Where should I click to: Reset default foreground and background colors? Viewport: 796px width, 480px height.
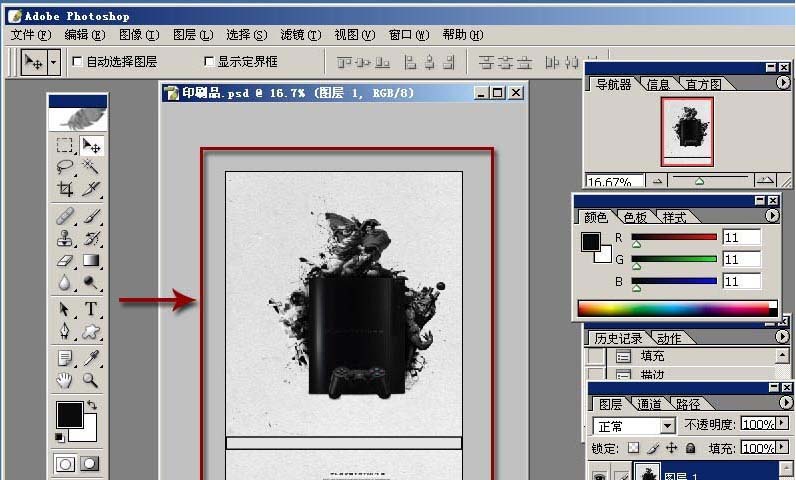[59, 437]
